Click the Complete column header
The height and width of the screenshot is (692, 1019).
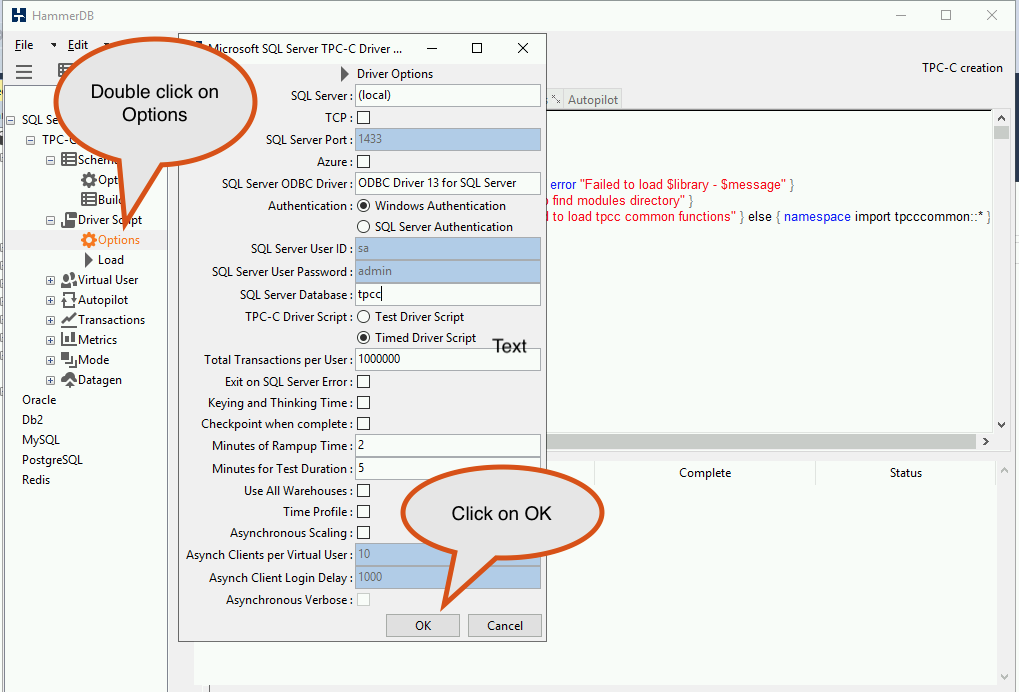point(705,473)
